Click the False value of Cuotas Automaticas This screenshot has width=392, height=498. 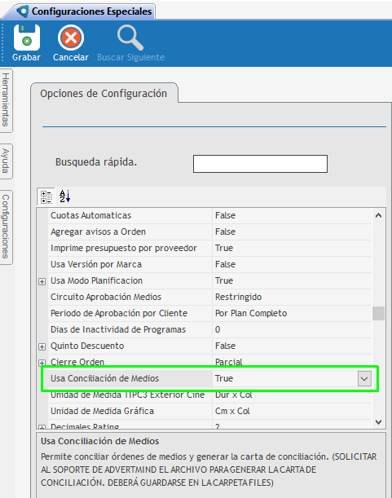pos(225,215)
